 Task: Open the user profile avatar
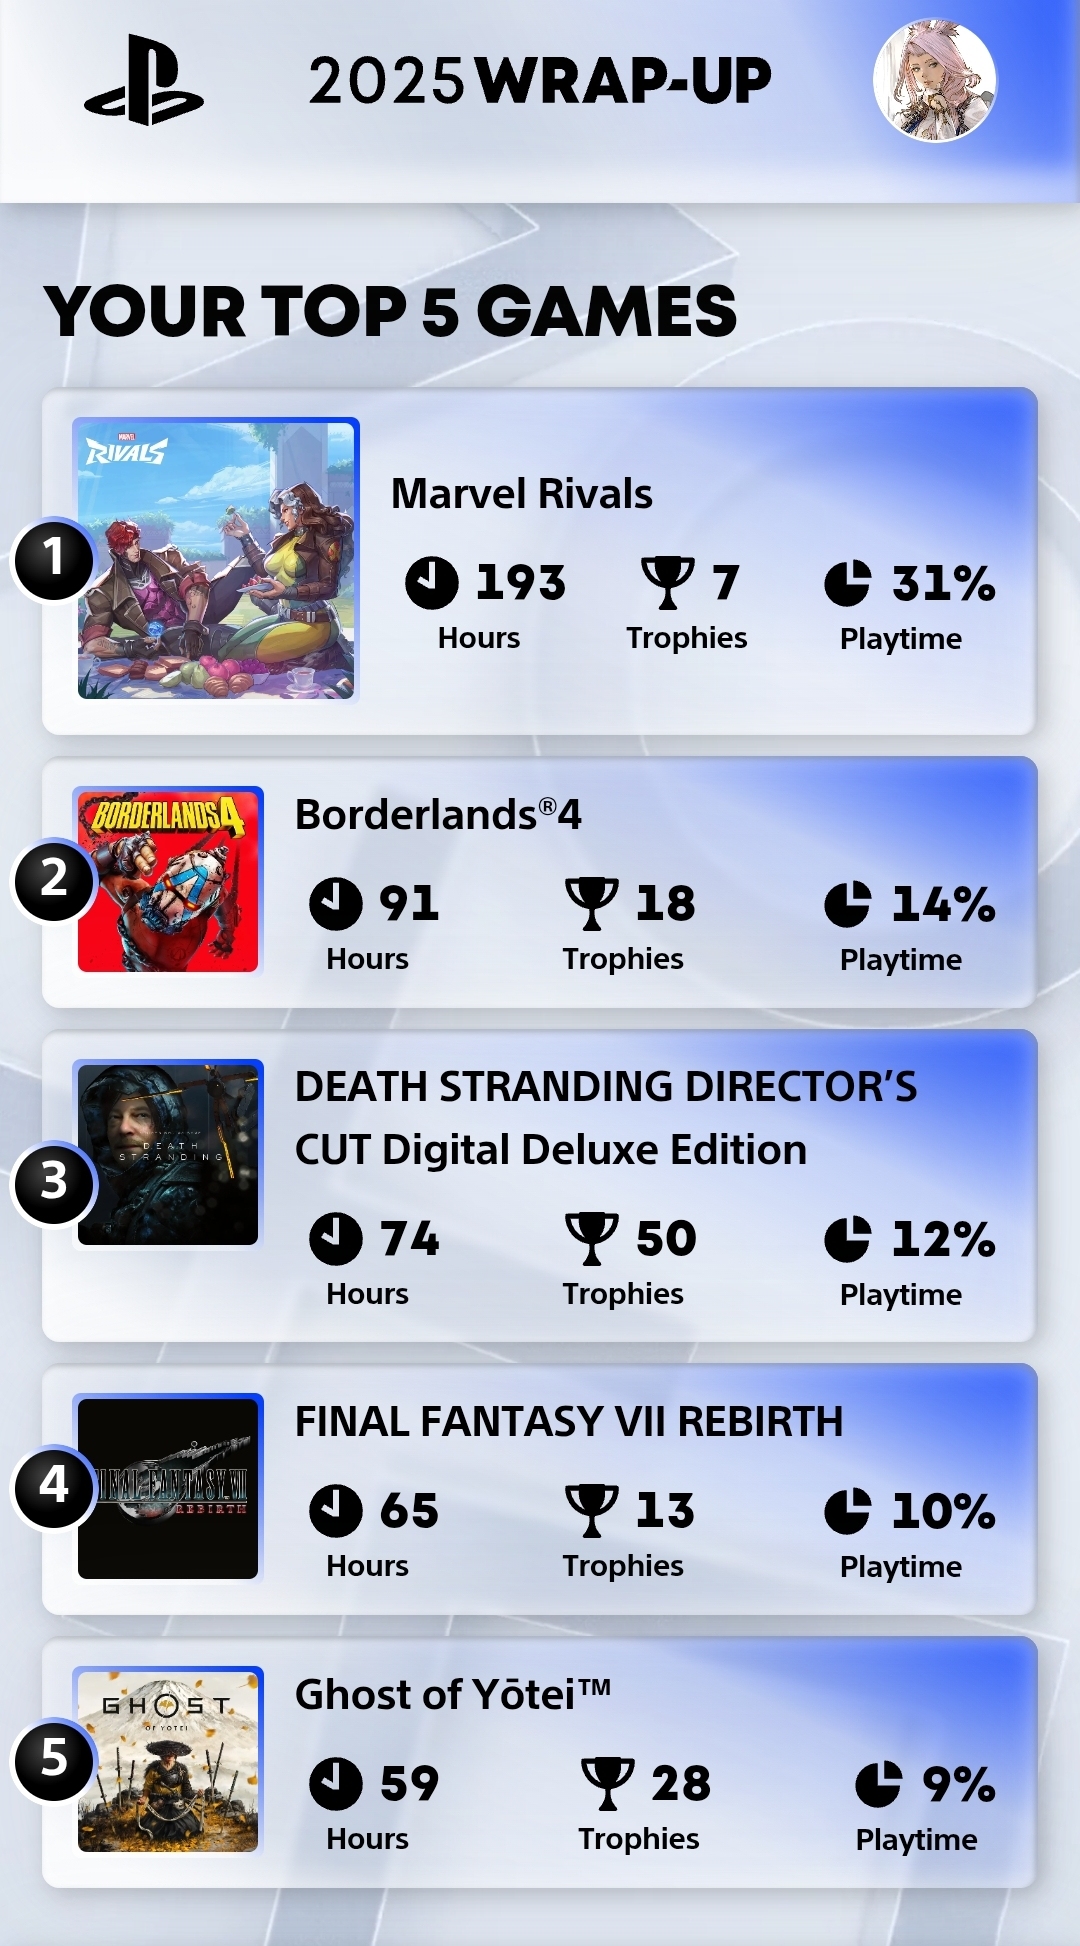click(x=934, y=81)
